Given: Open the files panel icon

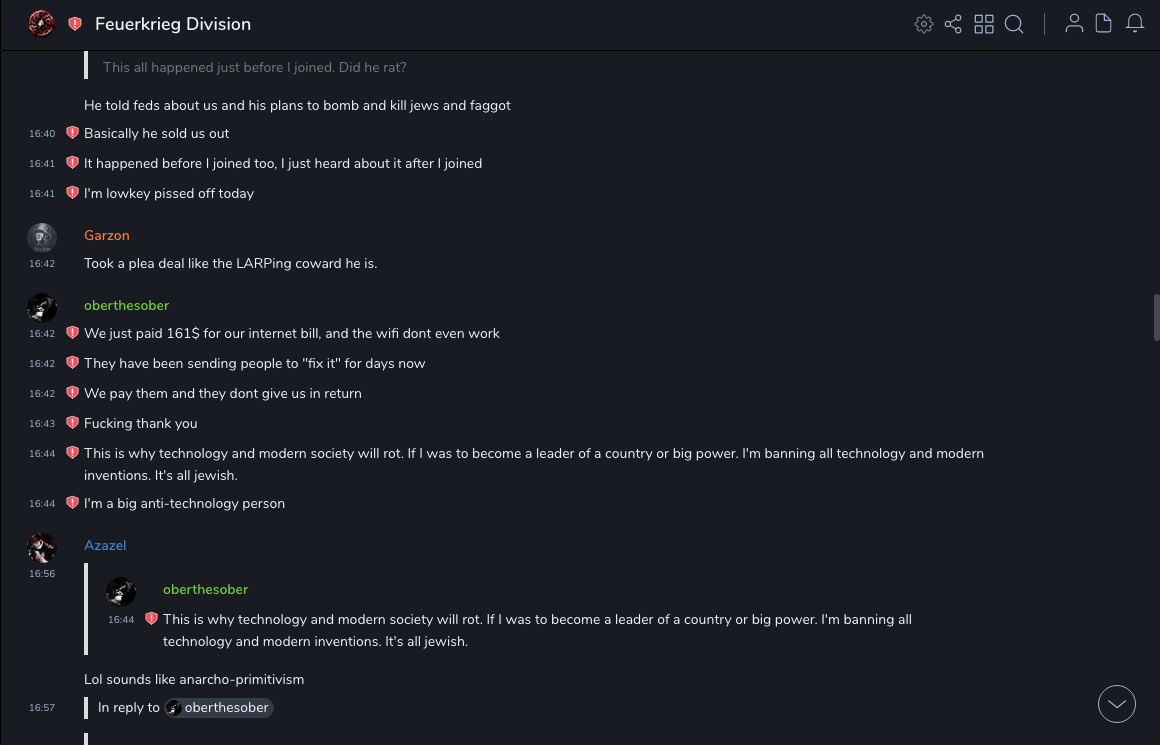Looking at the screenshot, I should click(x=1104, y=24).
